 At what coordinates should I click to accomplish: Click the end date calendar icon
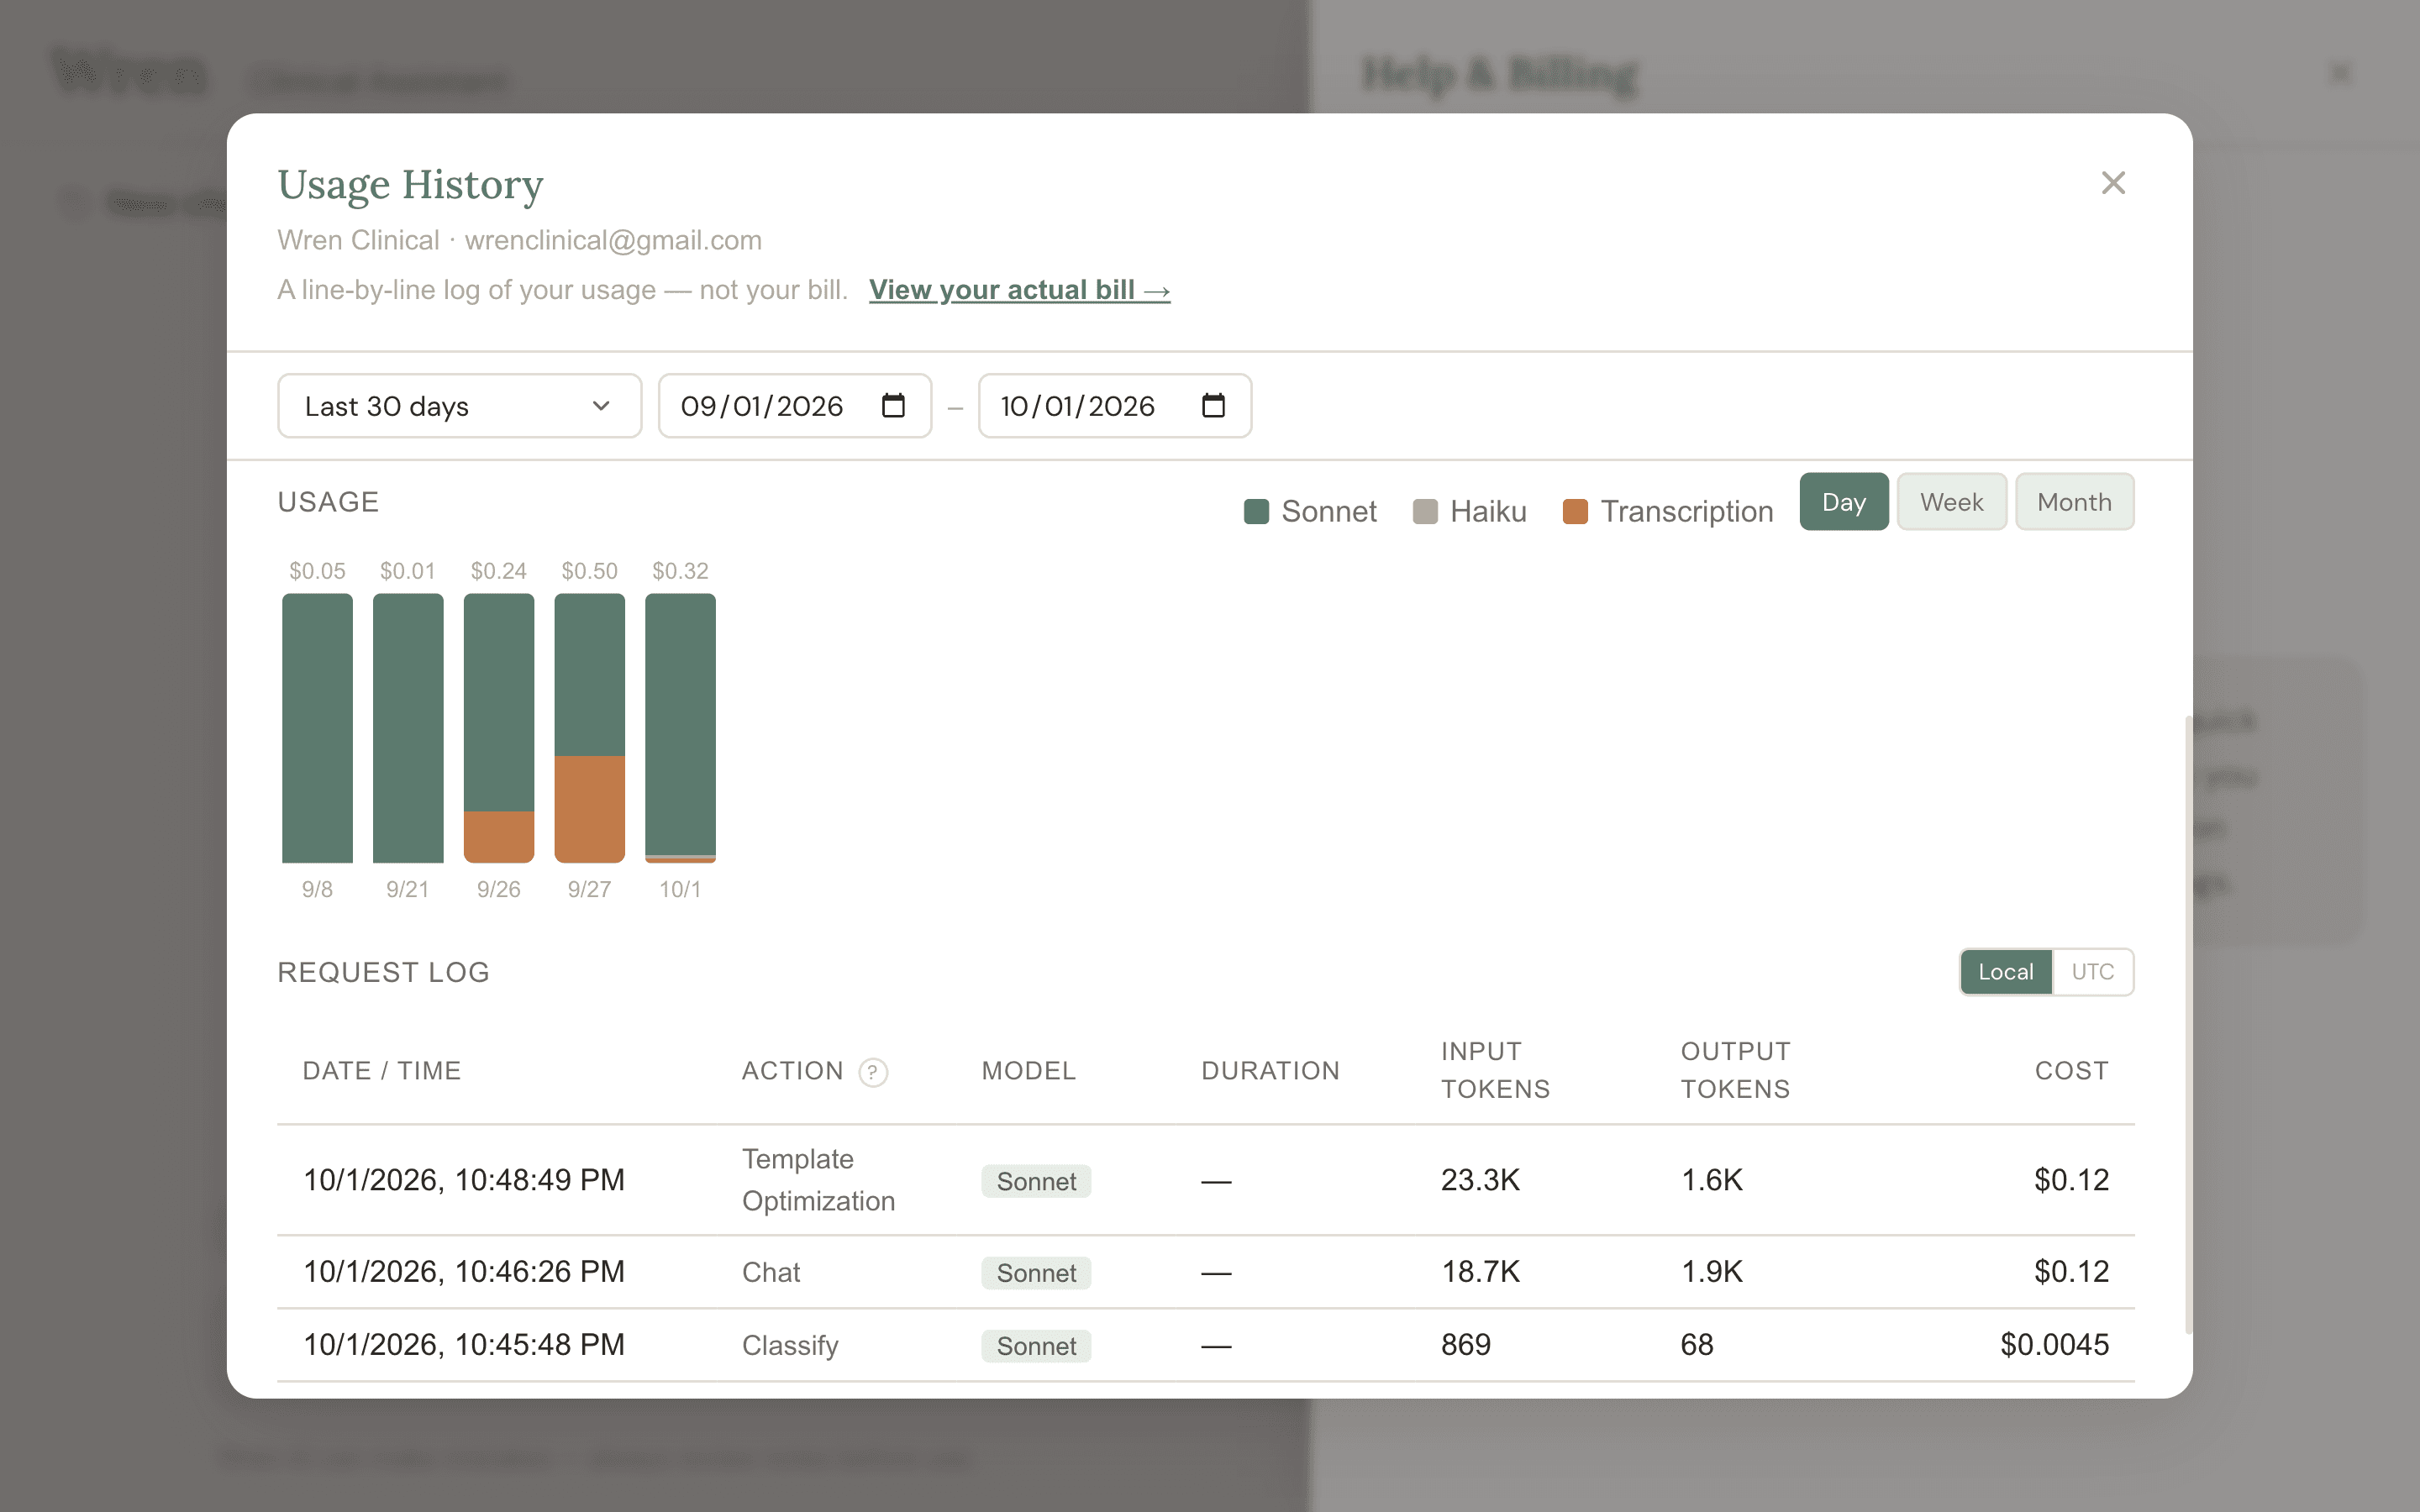1213,406
